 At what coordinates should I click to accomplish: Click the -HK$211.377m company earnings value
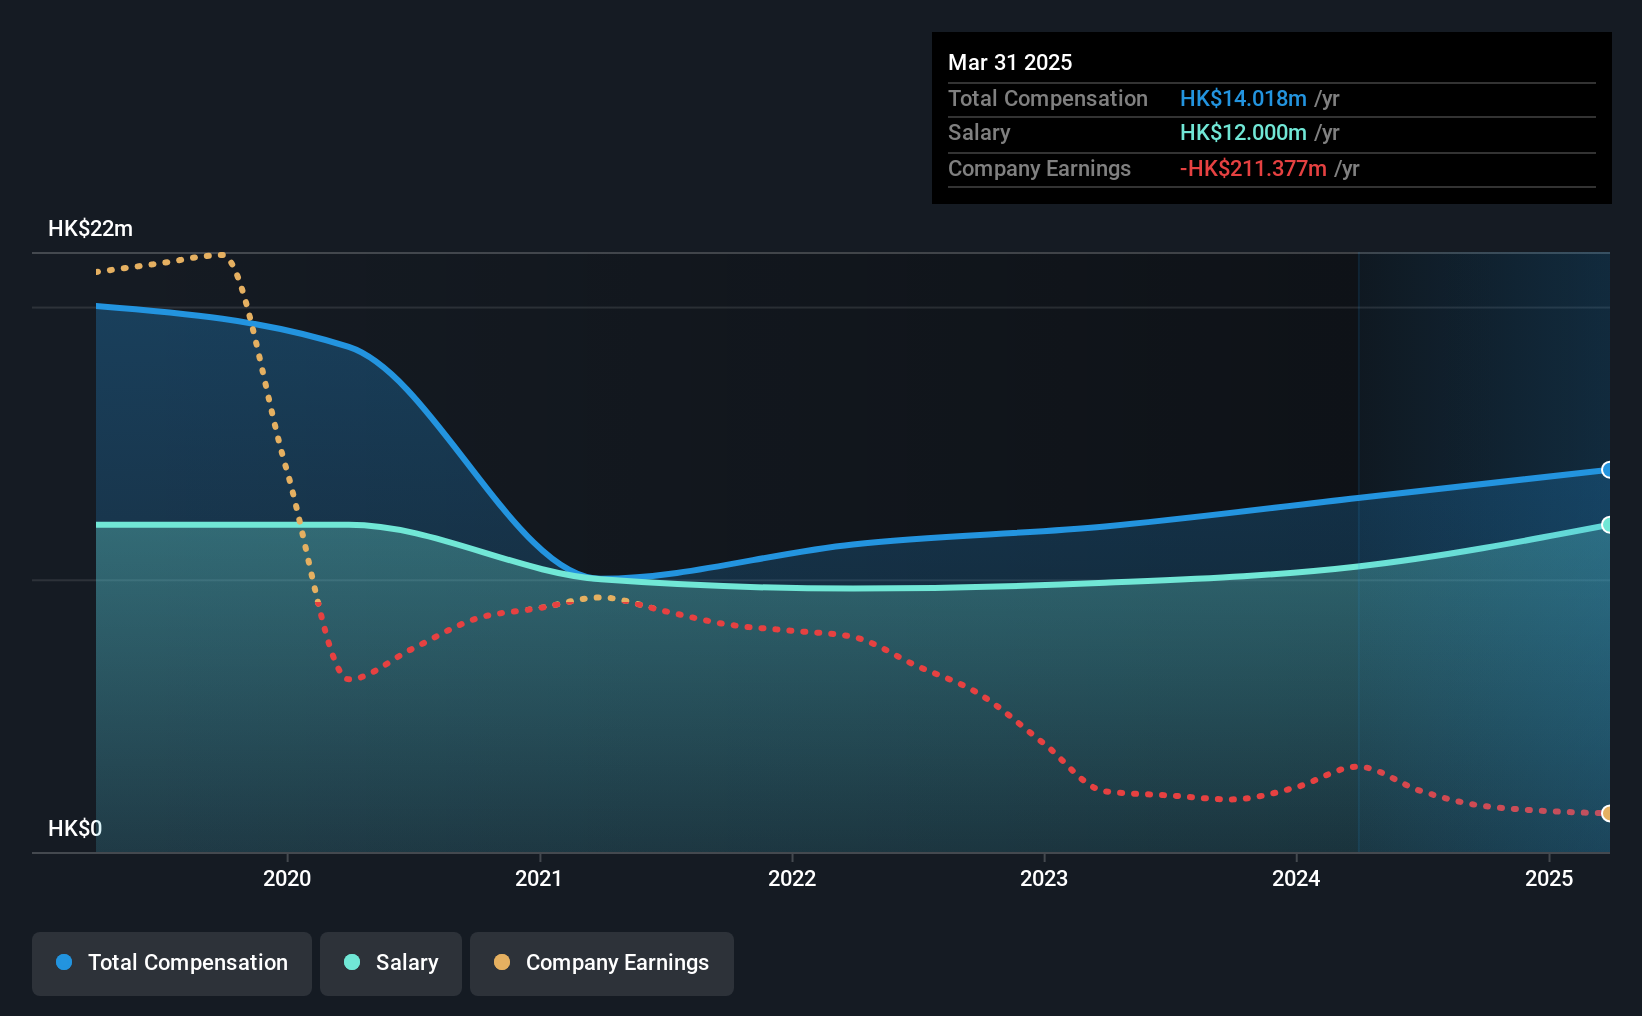pyautogui.click(x=1253, y=169)
